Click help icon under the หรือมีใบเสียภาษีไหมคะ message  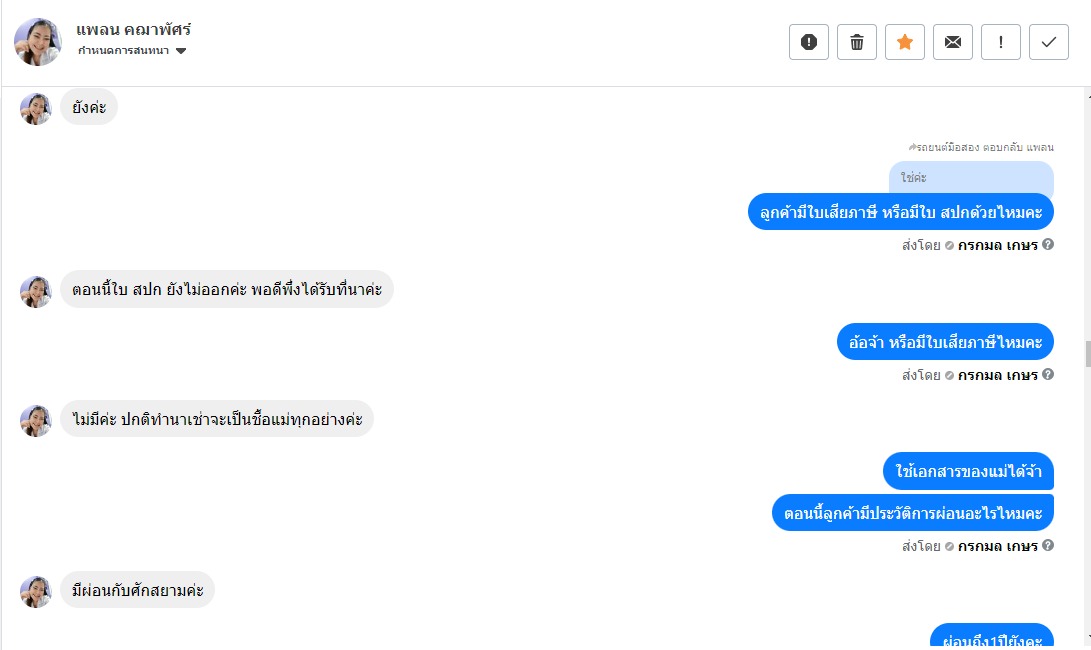(1048, 375)
